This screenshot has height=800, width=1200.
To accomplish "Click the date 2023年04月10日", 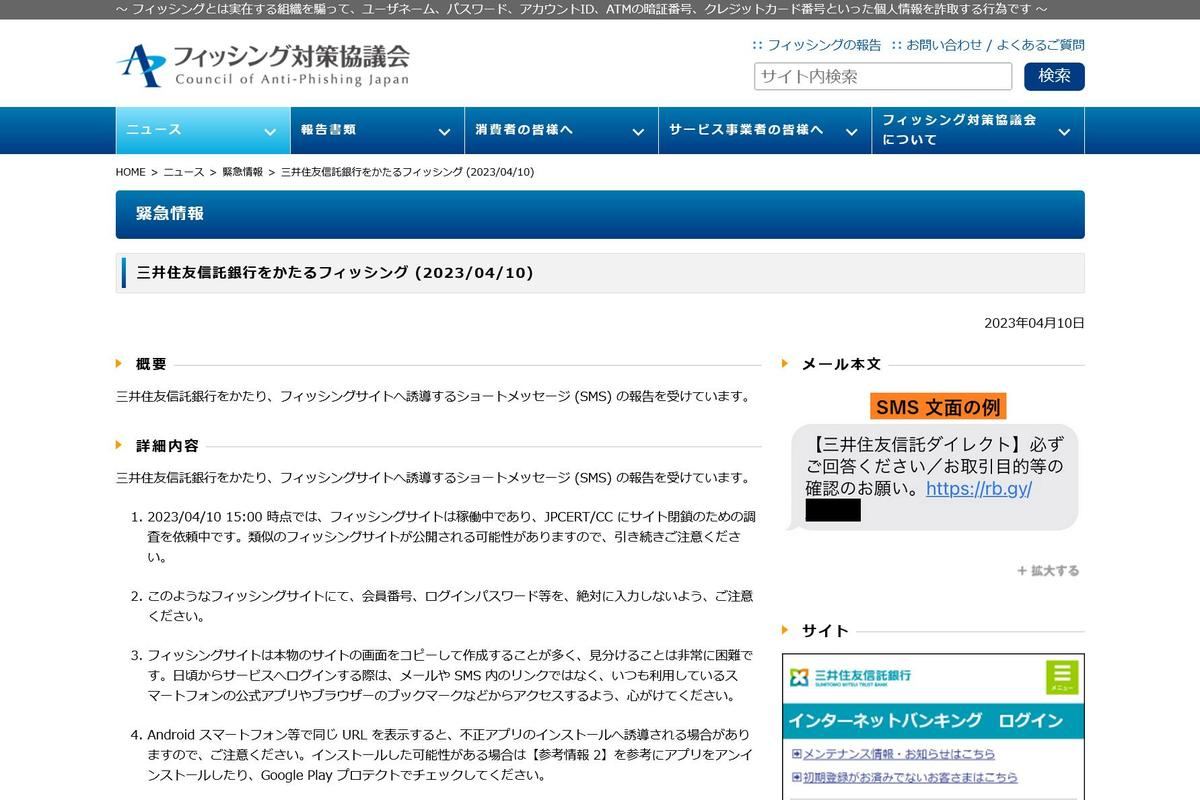I will [x=1034, y=322].
